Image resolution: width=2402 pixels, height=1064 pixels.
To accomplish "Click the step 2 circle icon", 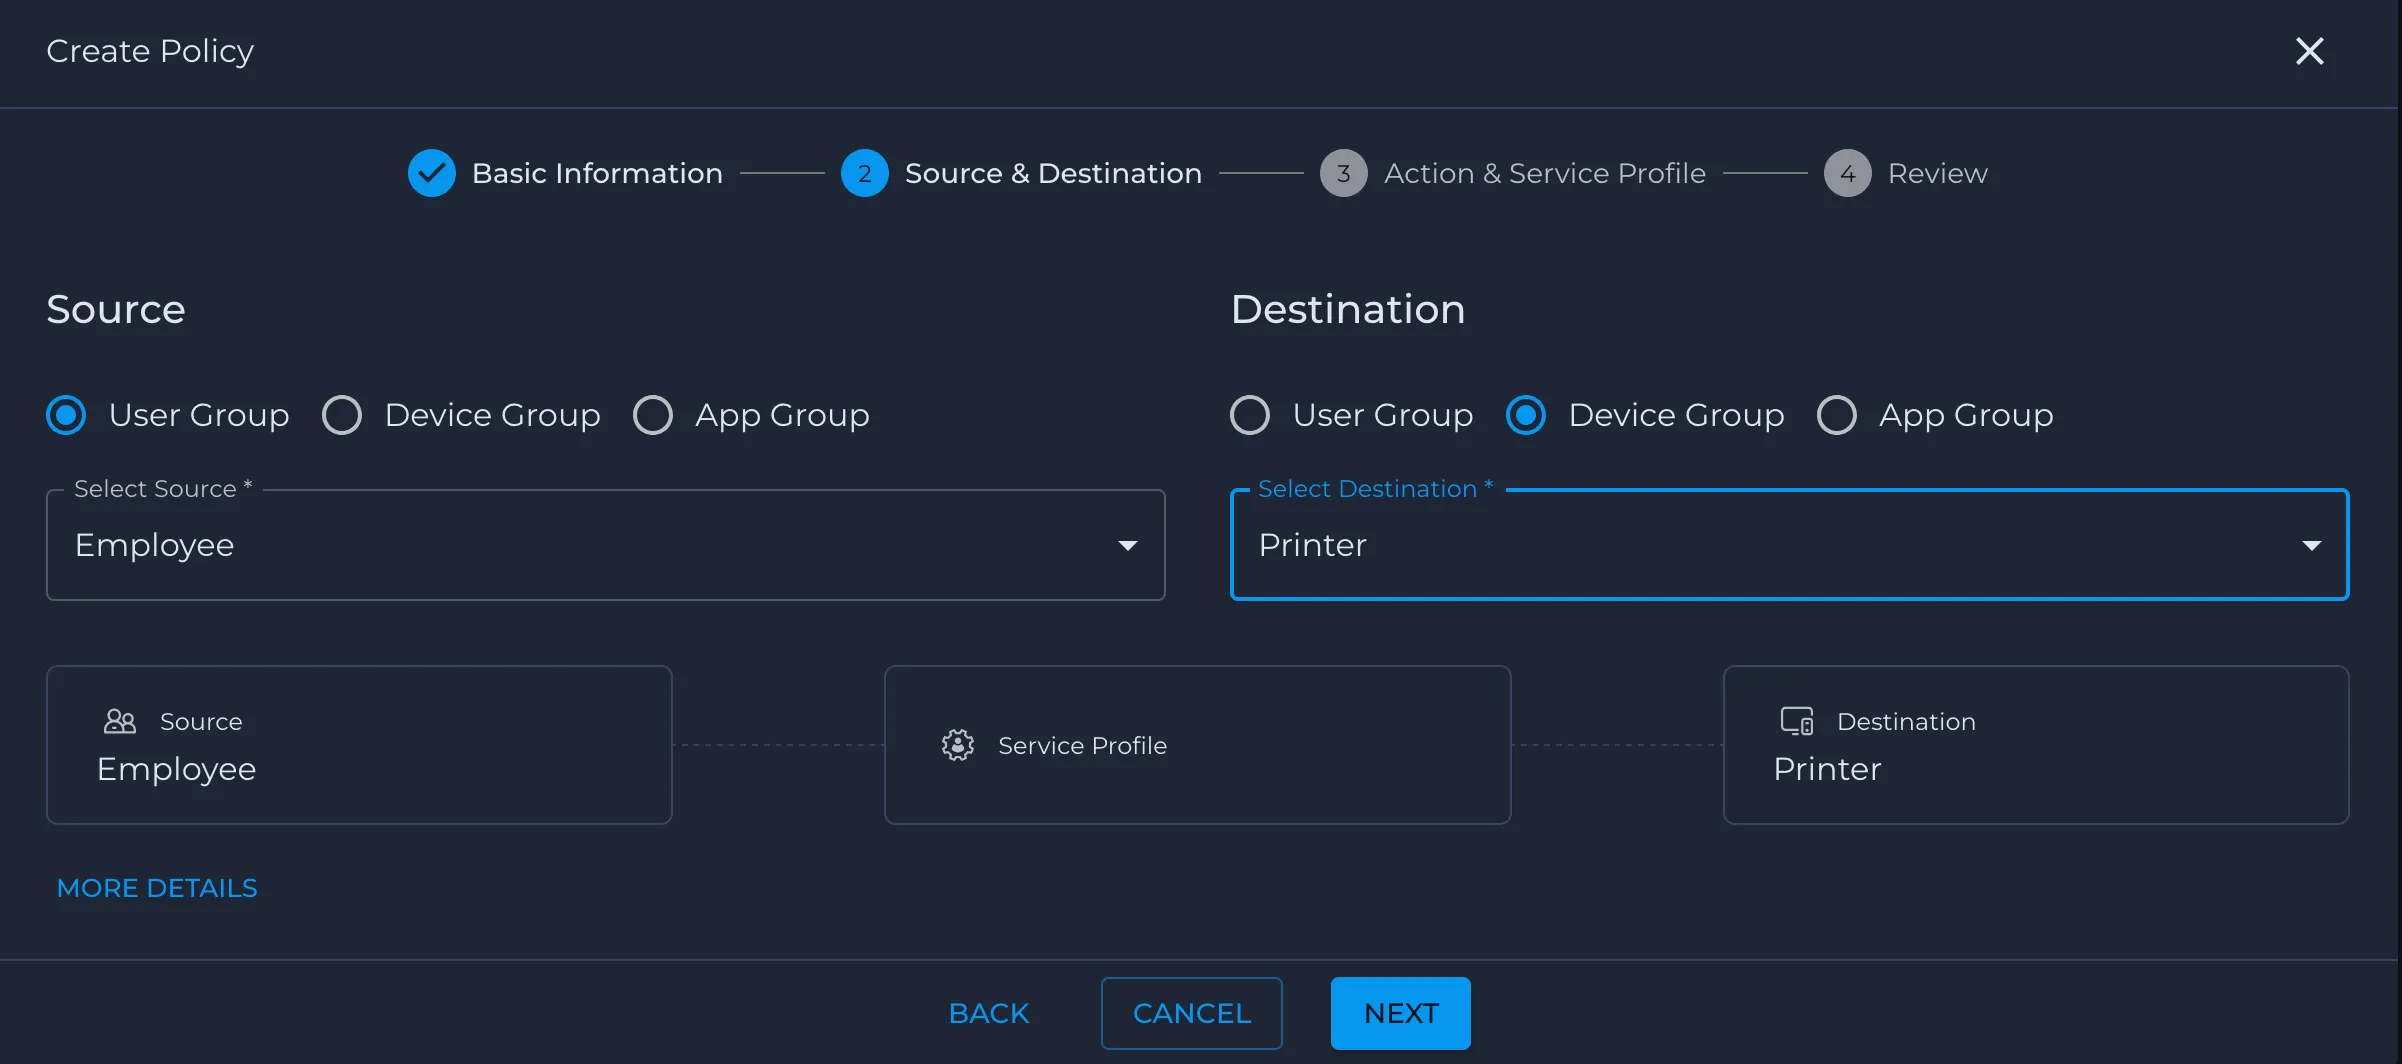I will coord(865,173).
